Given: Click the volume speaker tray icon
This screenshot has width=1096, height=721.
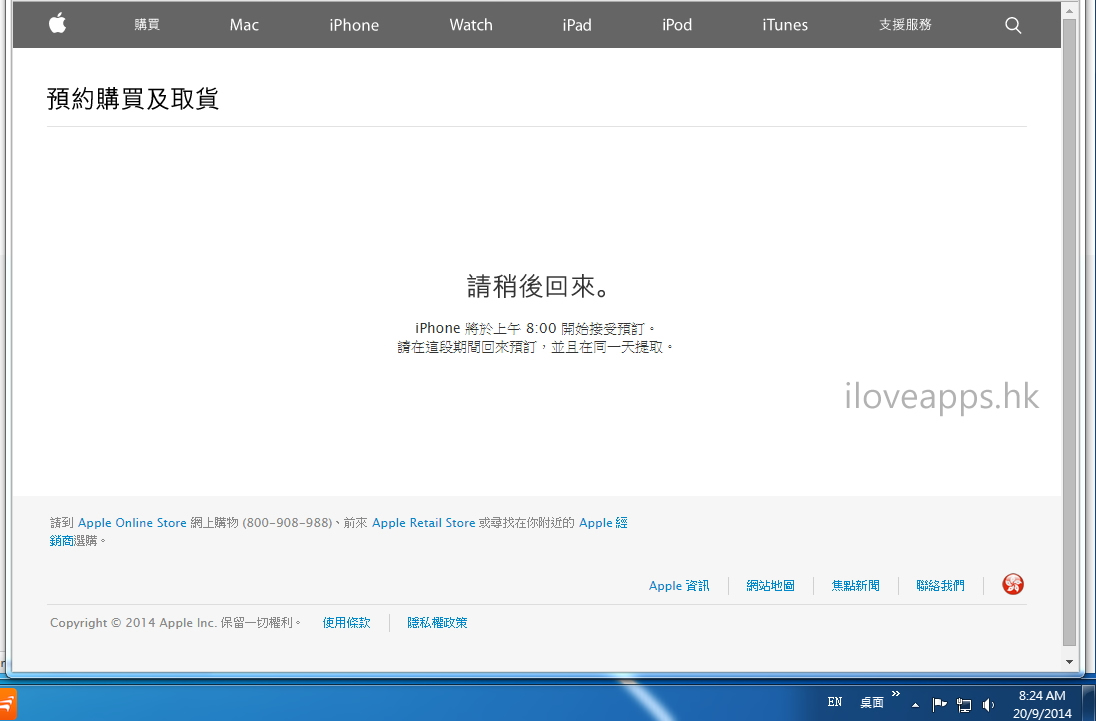Looking at the screenshot, I should point(988,704).
